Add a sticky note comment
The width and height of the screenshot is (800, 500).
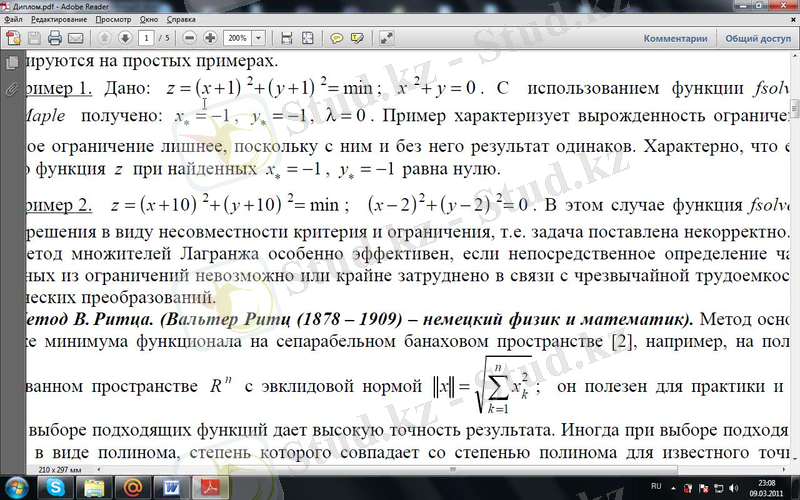[336, 38]
